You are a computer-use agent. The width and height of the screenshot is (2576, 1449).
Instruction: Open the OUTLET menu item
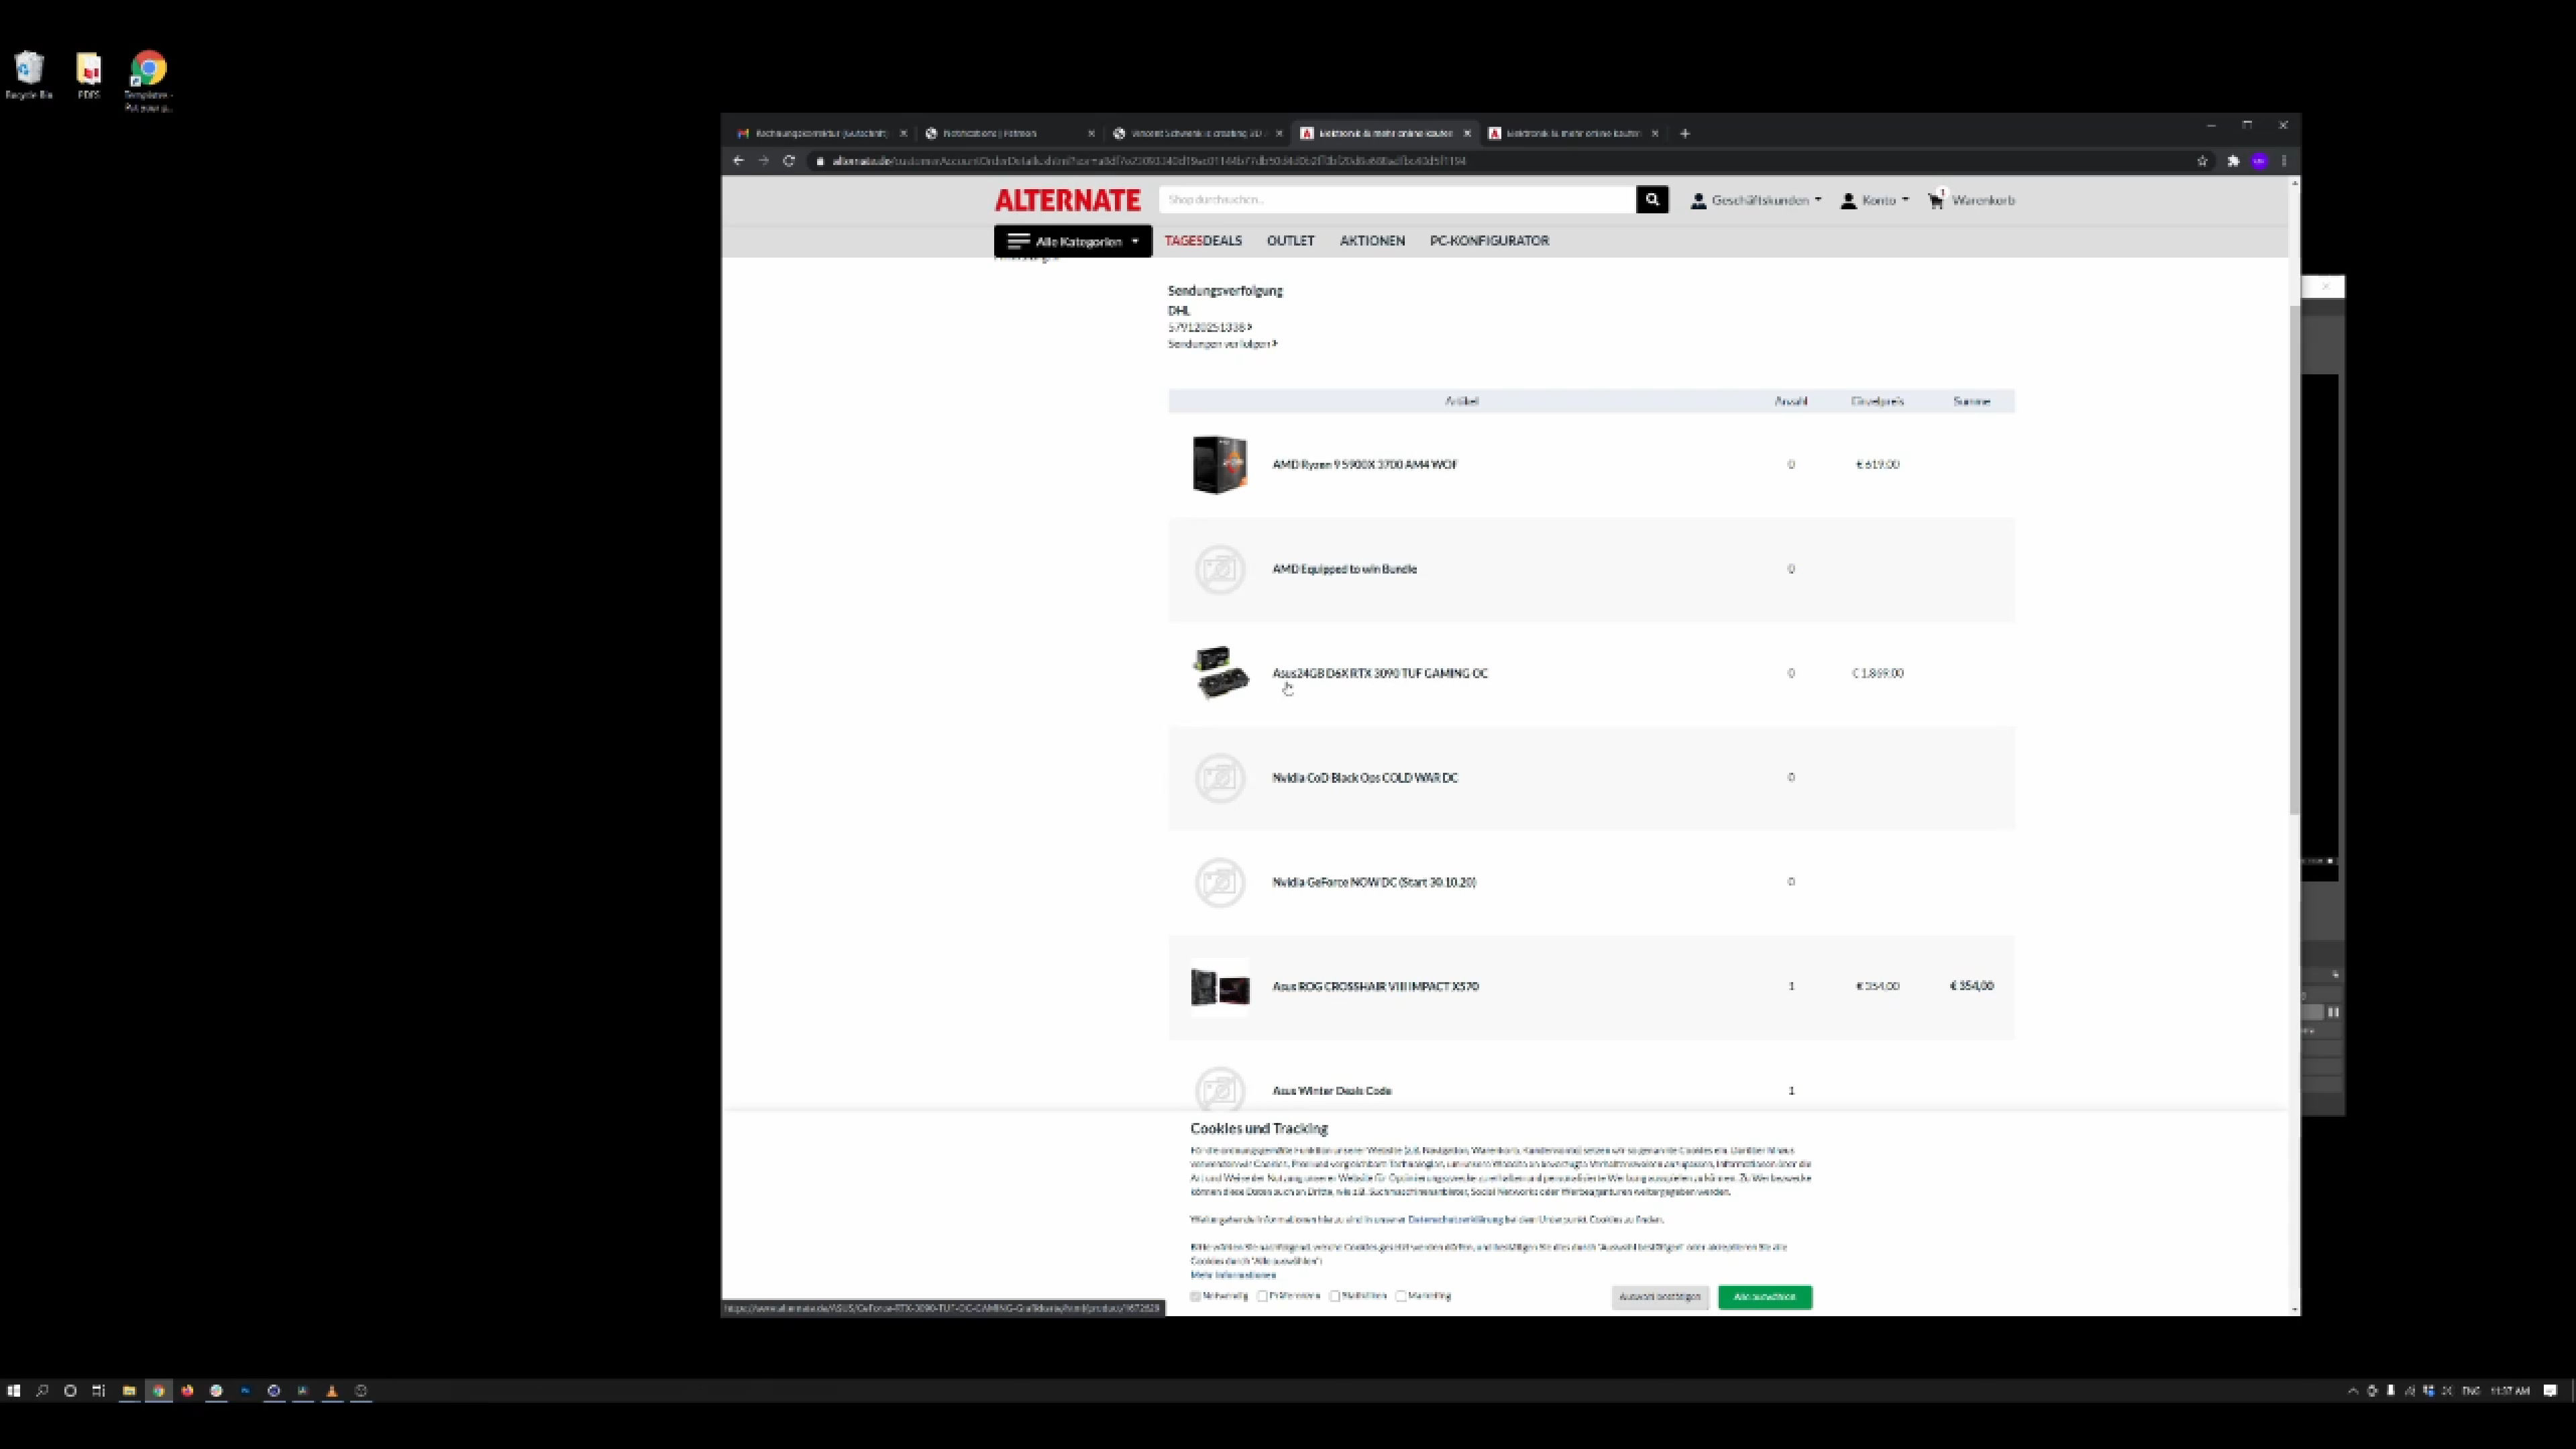tap(1290, 241)
